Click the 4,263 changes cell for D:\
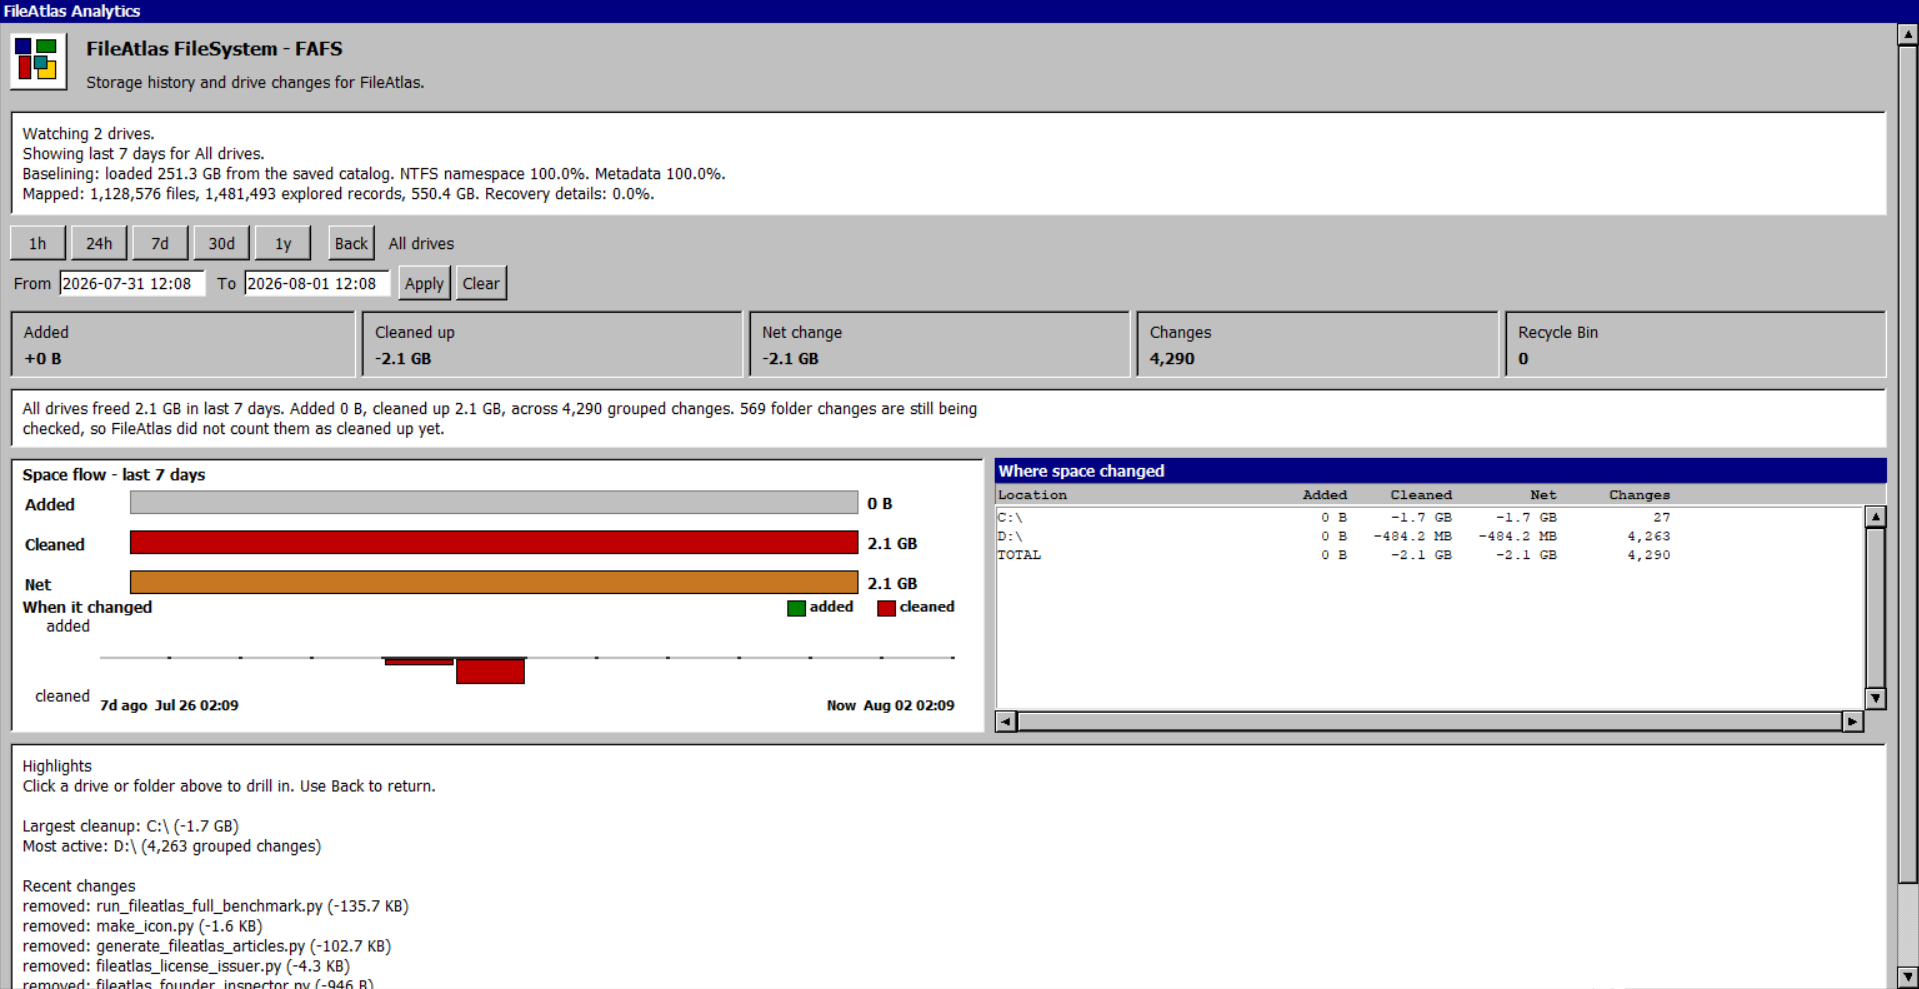The width and height of the screenshot is (1919, 989). click(x=1648, y=536)
